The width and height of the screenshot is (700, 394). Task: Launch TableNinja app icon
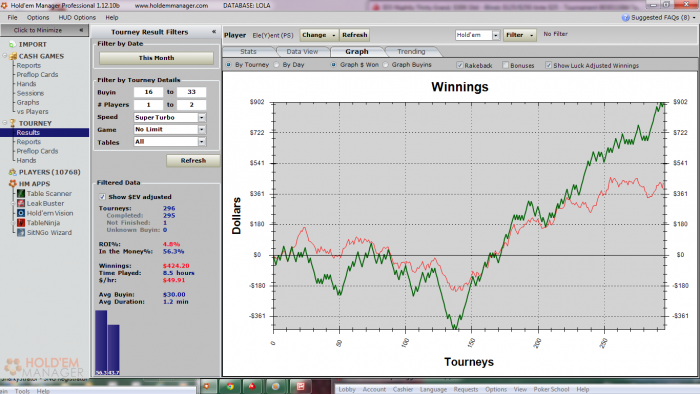coord(21,223)
